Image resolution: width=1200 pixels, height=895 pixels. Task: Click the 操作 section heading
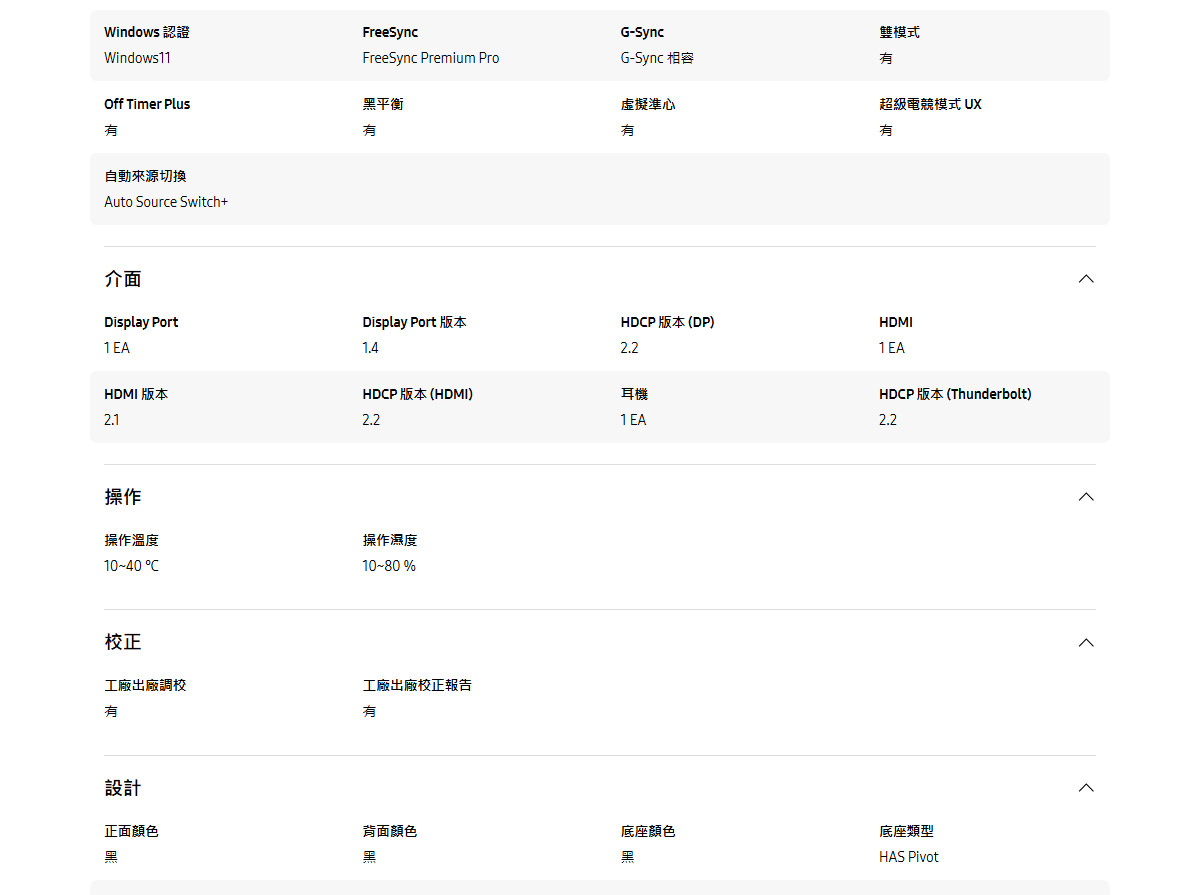(123, 497)
